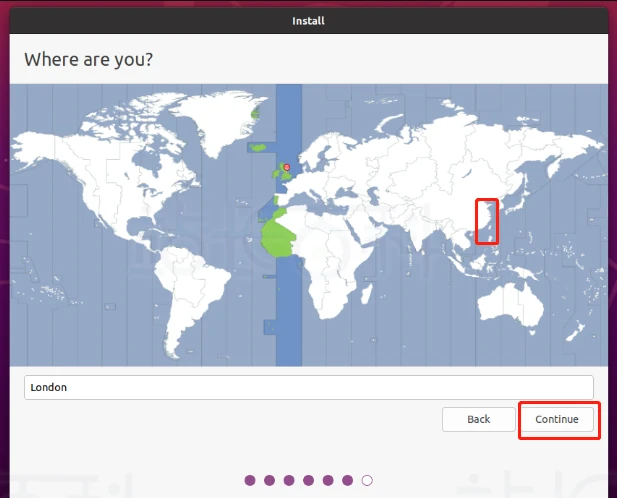This screenshot has width=617, height=498.
Task: Go back with the Back button
Action: click(x=478, y=419)
